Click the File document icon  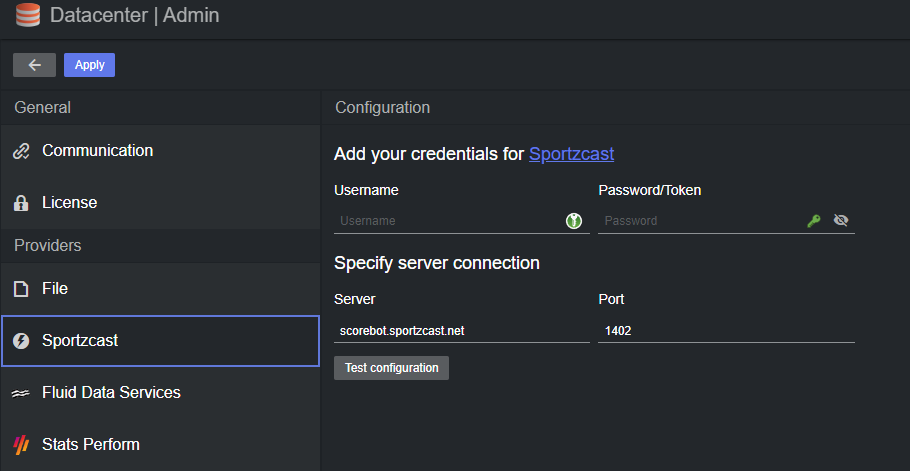coord(22,289)
